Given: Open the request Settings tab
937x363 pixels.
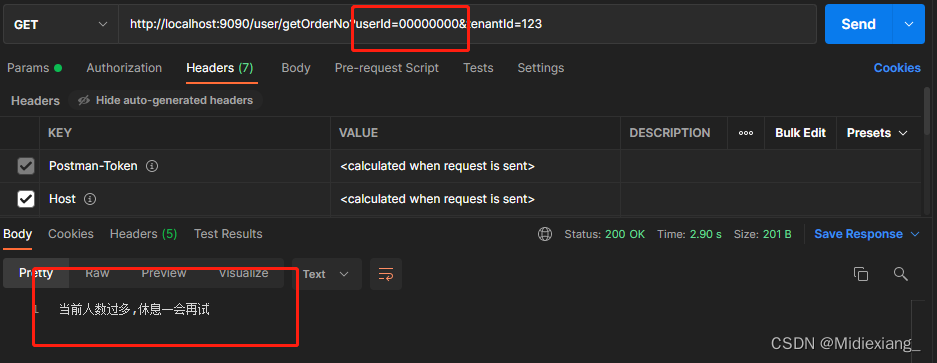Looking at the screenshot, I should [540, 68].
